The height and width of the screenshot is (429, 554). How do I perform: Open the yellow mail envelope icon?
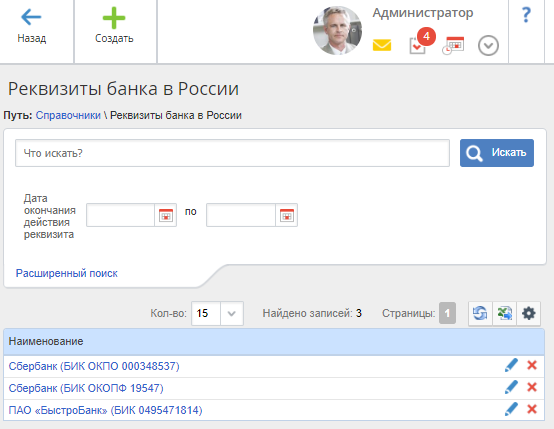point(382,45)
